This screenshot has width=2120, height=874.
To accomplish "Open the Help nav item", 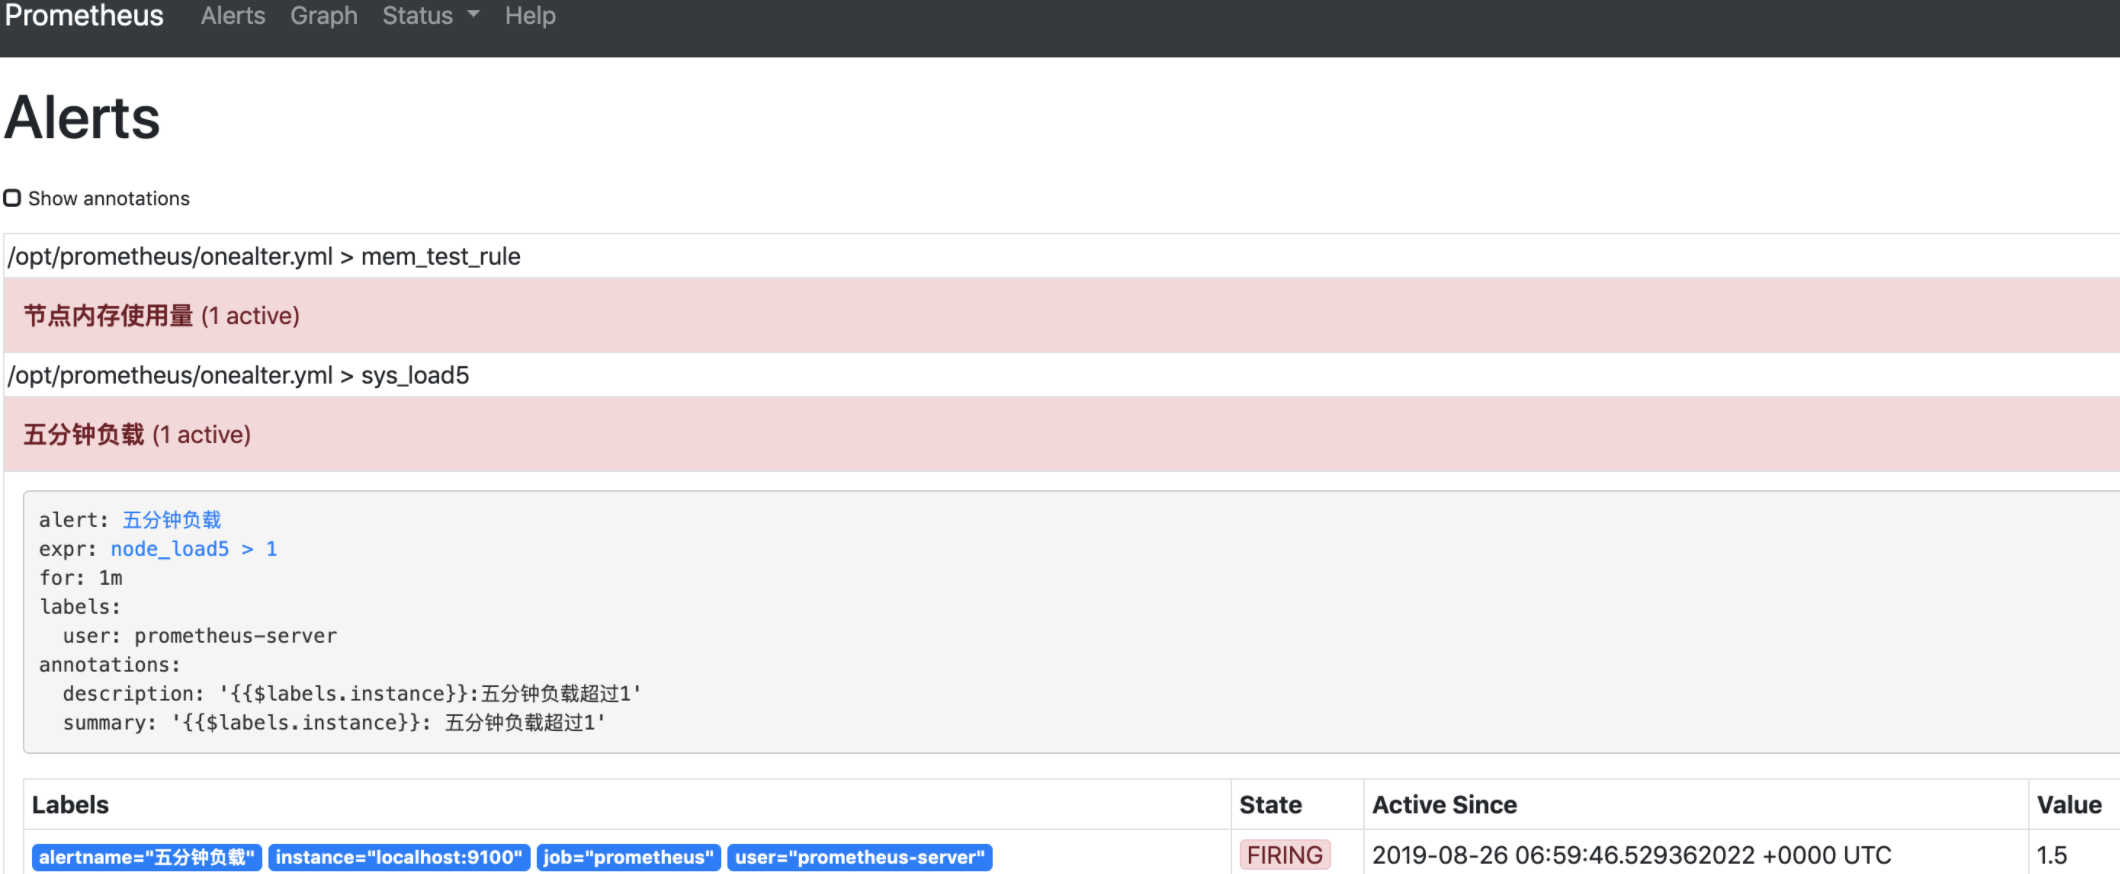I will (530, 16).
